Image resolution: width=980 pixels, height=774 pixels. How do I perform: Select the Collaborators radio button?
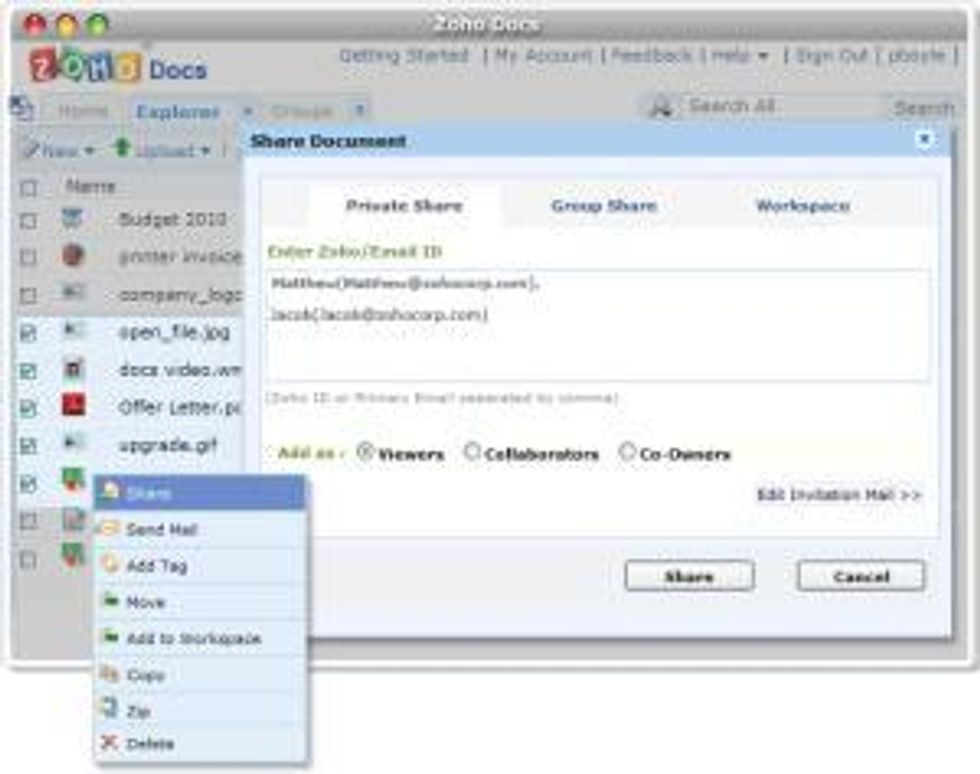472,452
